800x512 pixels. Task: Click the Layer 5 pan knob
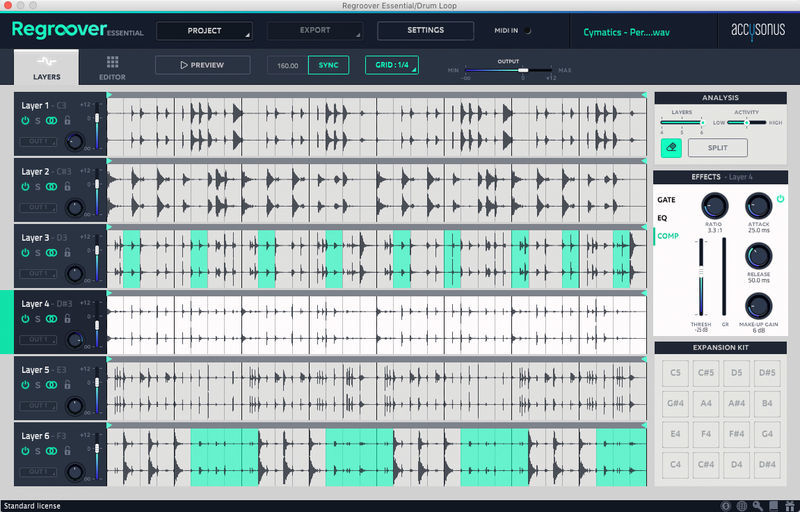coord(75,406)
